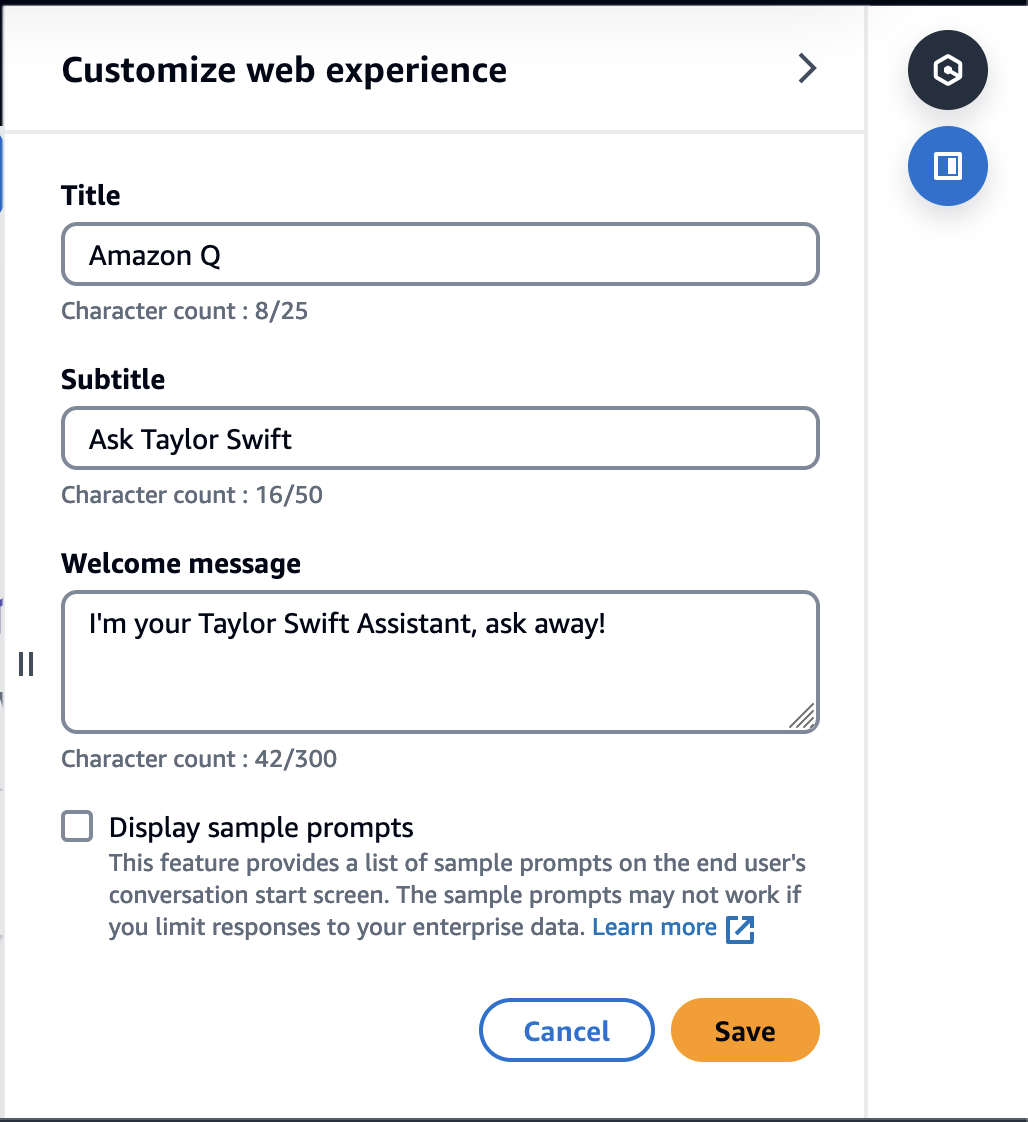The height and width of the screenshot is (1122, 1028).
Task: Click the sample prompts feature description text
Action: 455,895
